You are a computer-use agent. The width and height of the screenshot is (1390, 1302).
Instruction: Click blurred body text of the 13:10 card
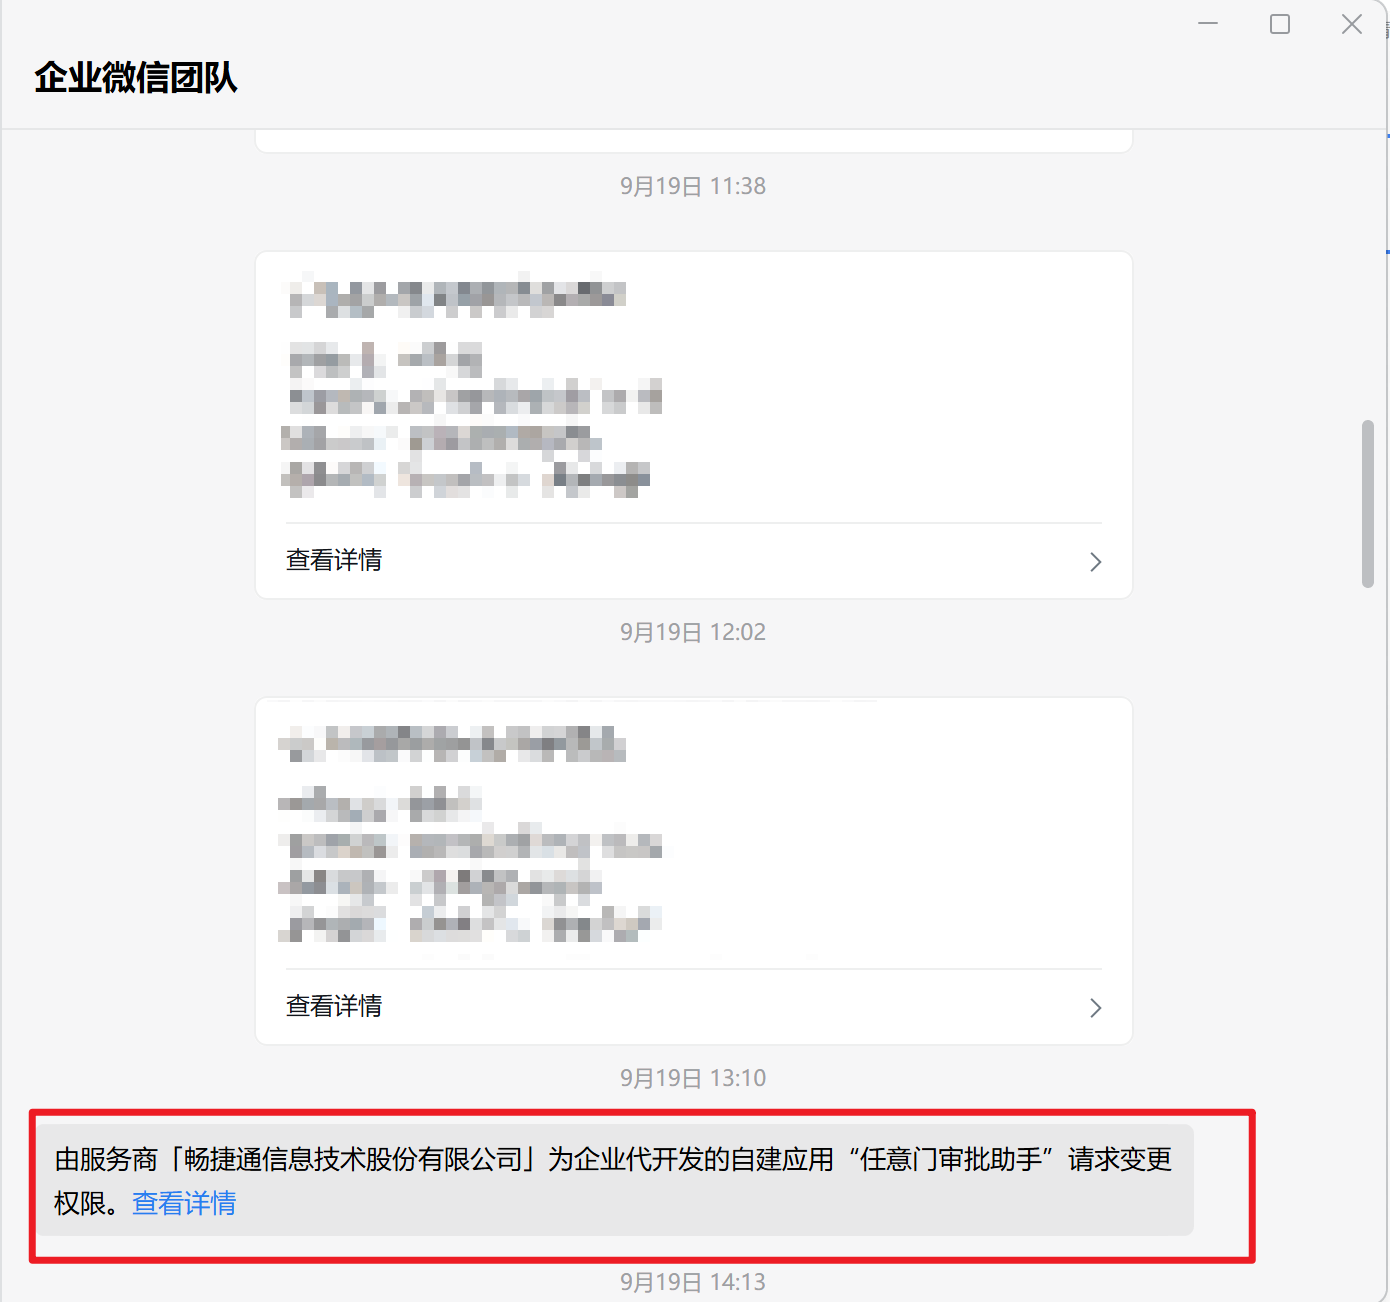(x=470, y=866)
